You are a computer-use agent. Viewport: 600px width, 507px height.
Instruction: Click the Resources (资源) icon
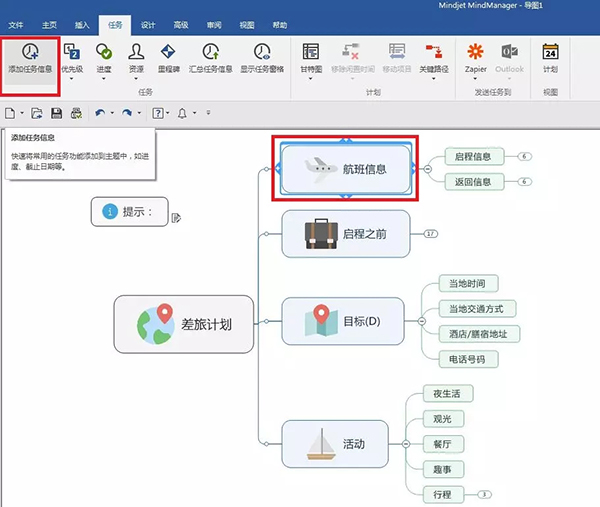(x=136, y=51)
